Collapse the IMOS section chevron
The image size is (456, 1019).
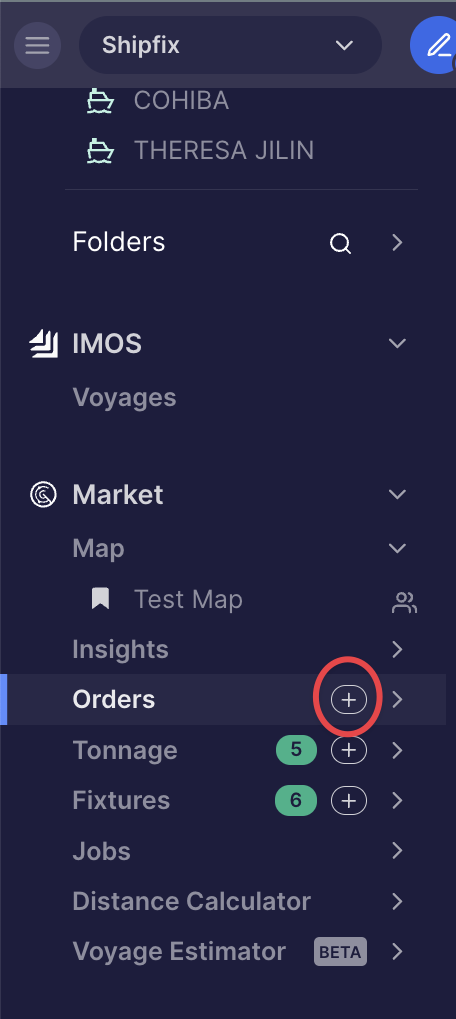tap(398, 343)
